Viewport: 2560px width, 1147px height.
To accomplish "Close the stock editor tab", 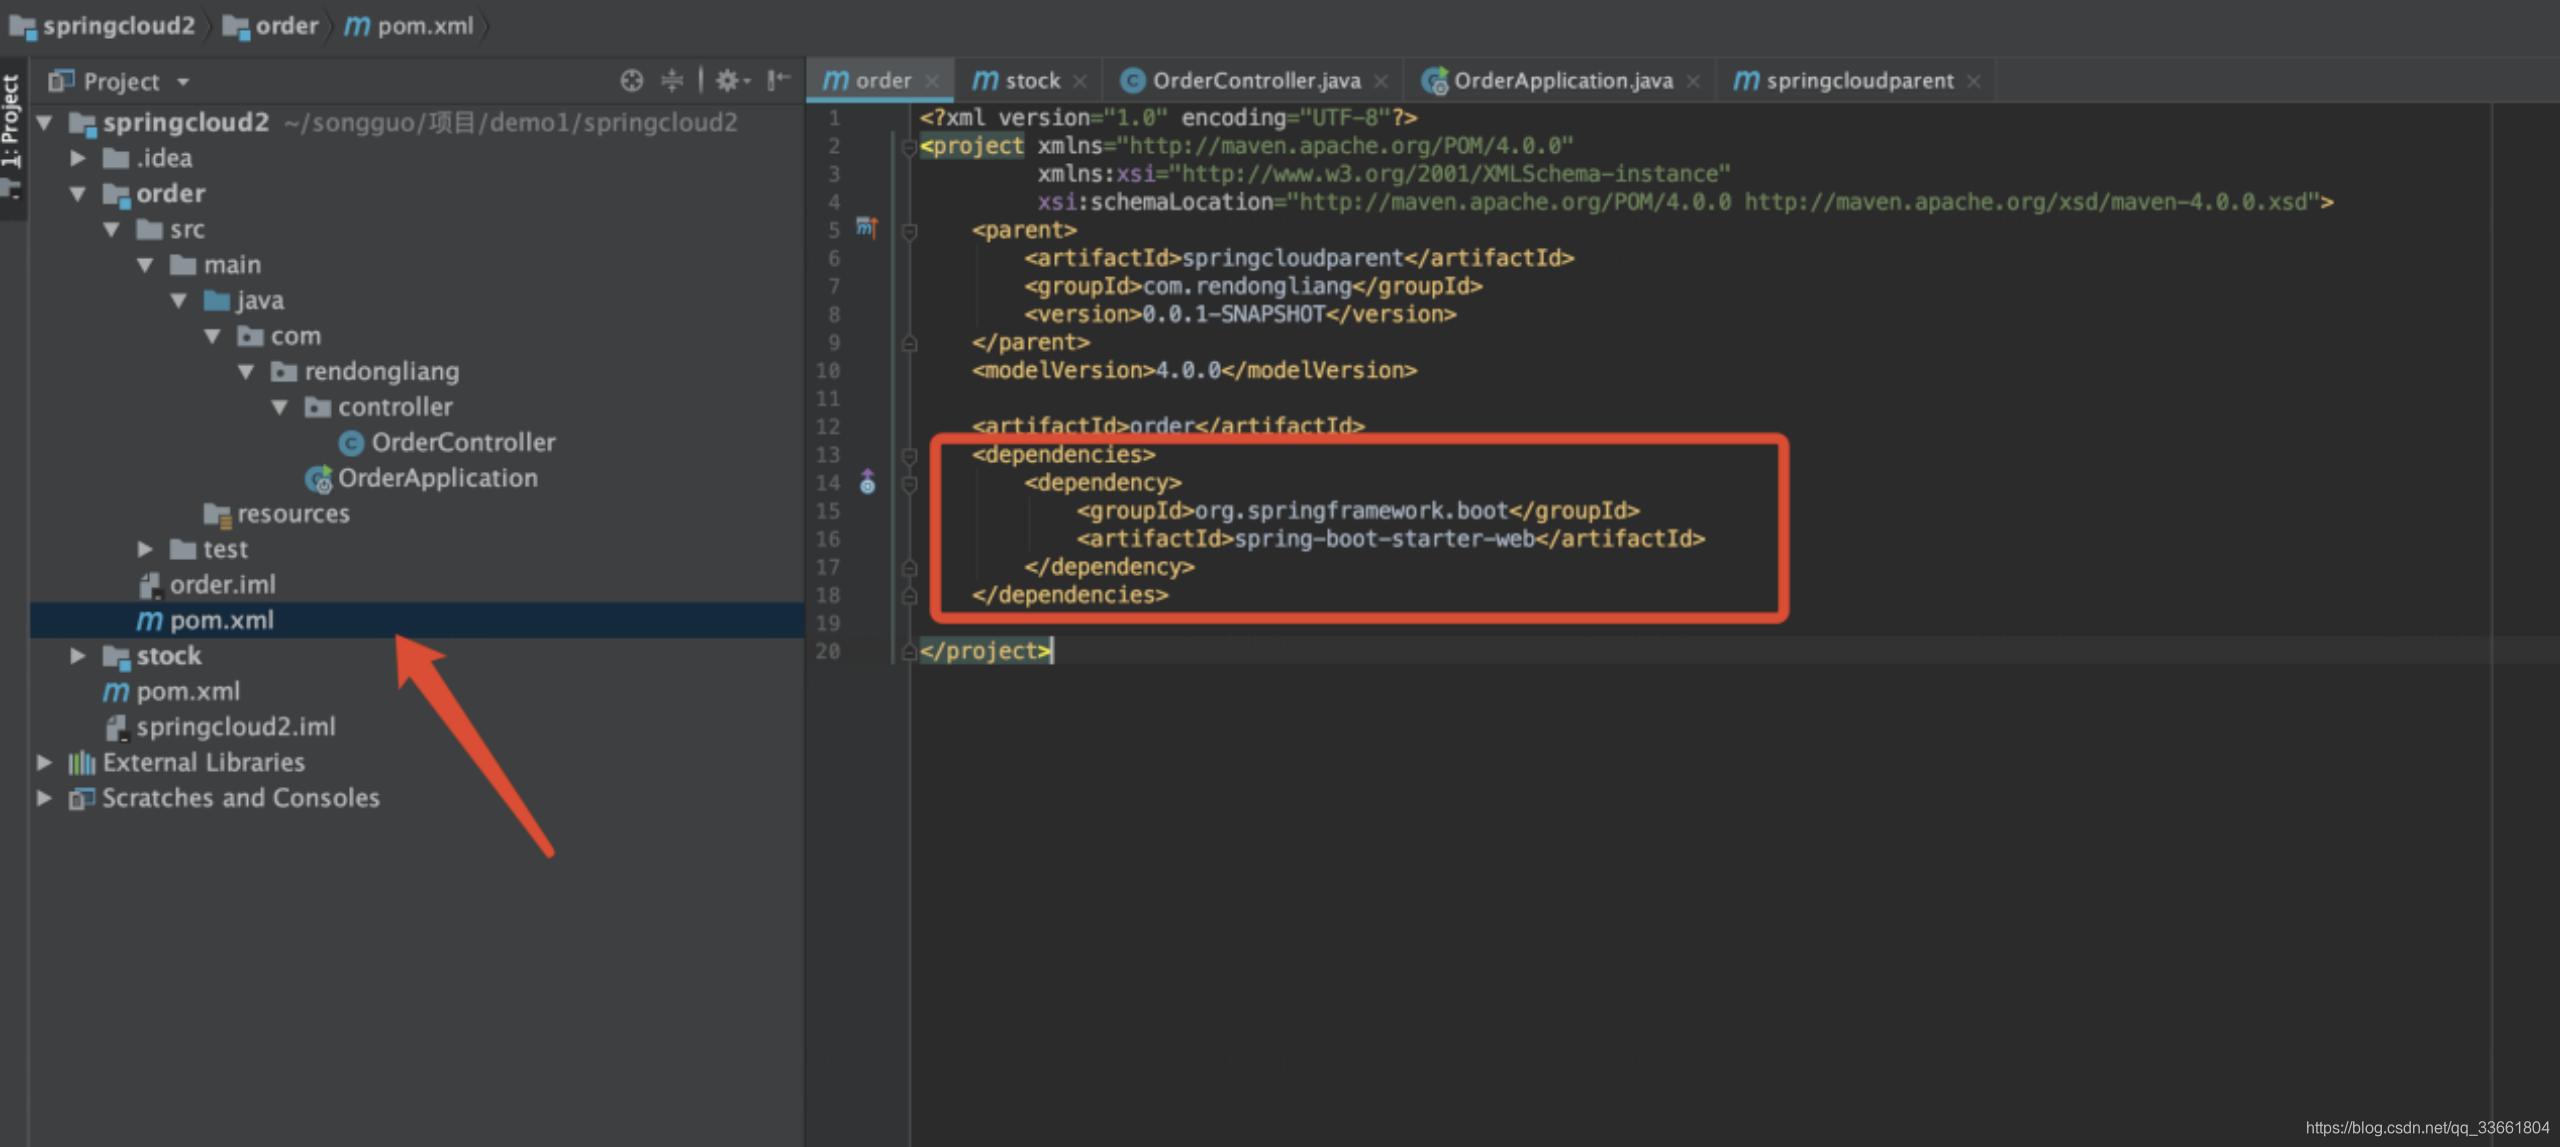I will point(1080,82).
